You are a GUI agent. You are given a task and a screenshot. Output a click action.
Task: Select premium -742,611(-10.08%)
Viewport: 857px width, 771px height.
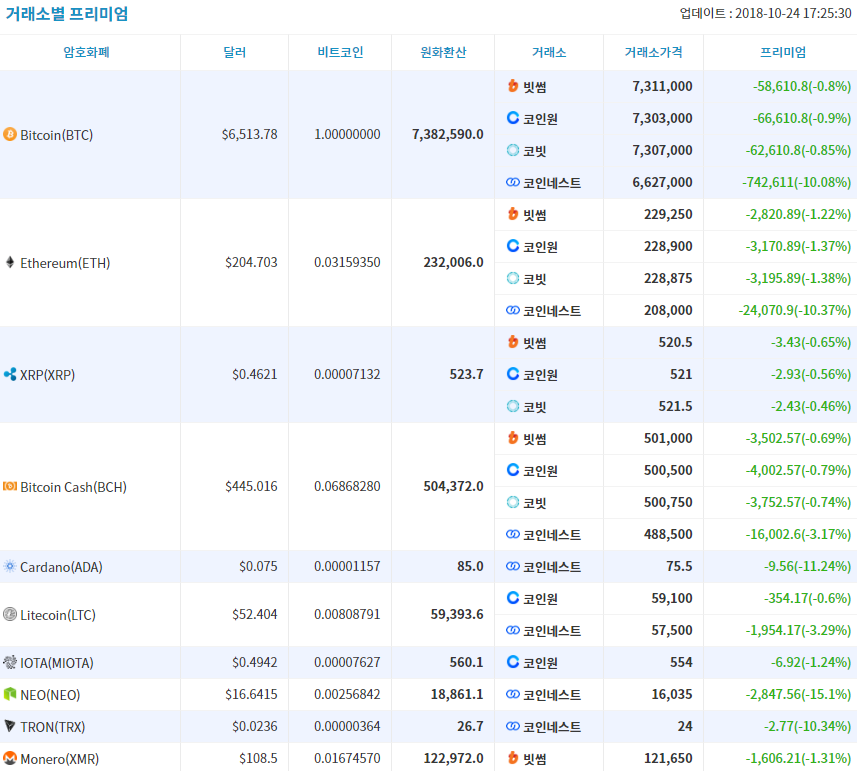796,183
